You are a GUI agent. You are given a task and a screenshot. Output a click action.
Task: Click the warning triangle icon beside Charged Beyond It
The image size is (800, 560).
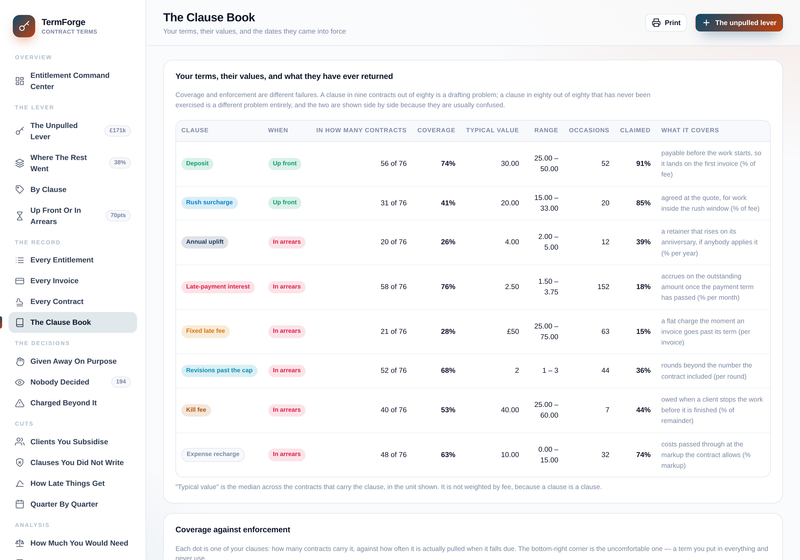pos(19,403)
